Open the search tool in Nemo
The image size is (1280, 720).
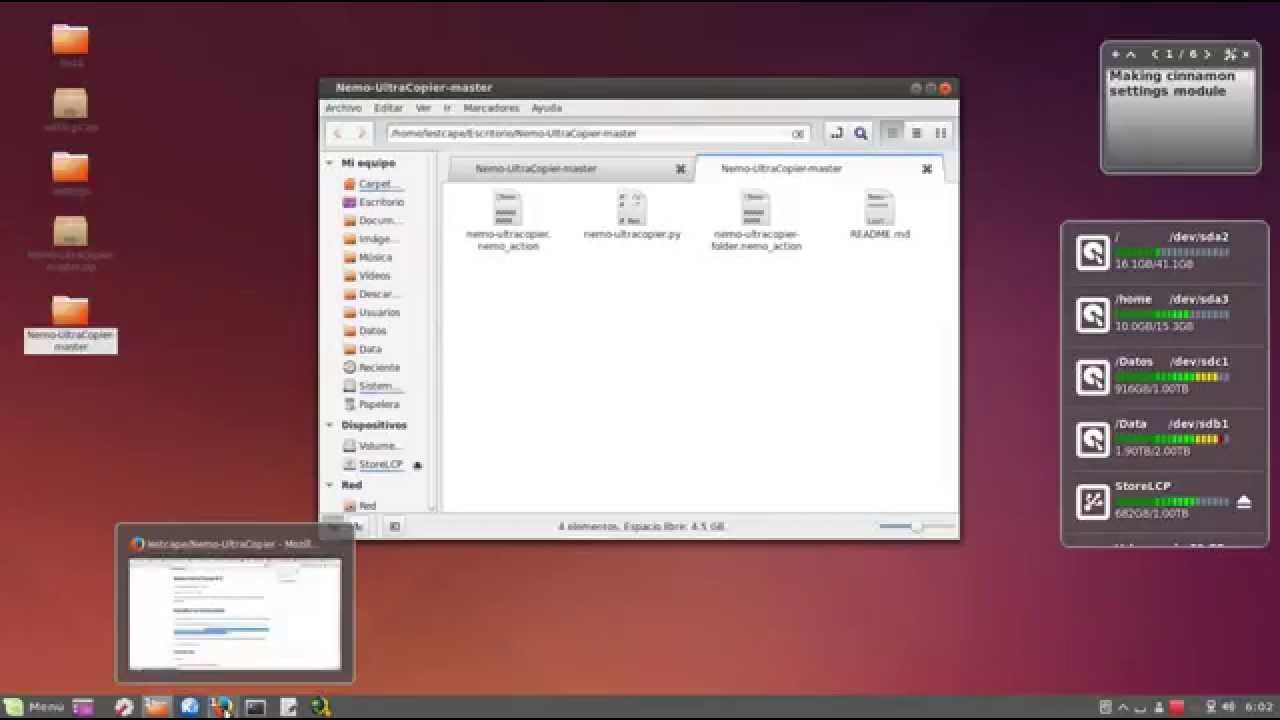tap(860, 133)
